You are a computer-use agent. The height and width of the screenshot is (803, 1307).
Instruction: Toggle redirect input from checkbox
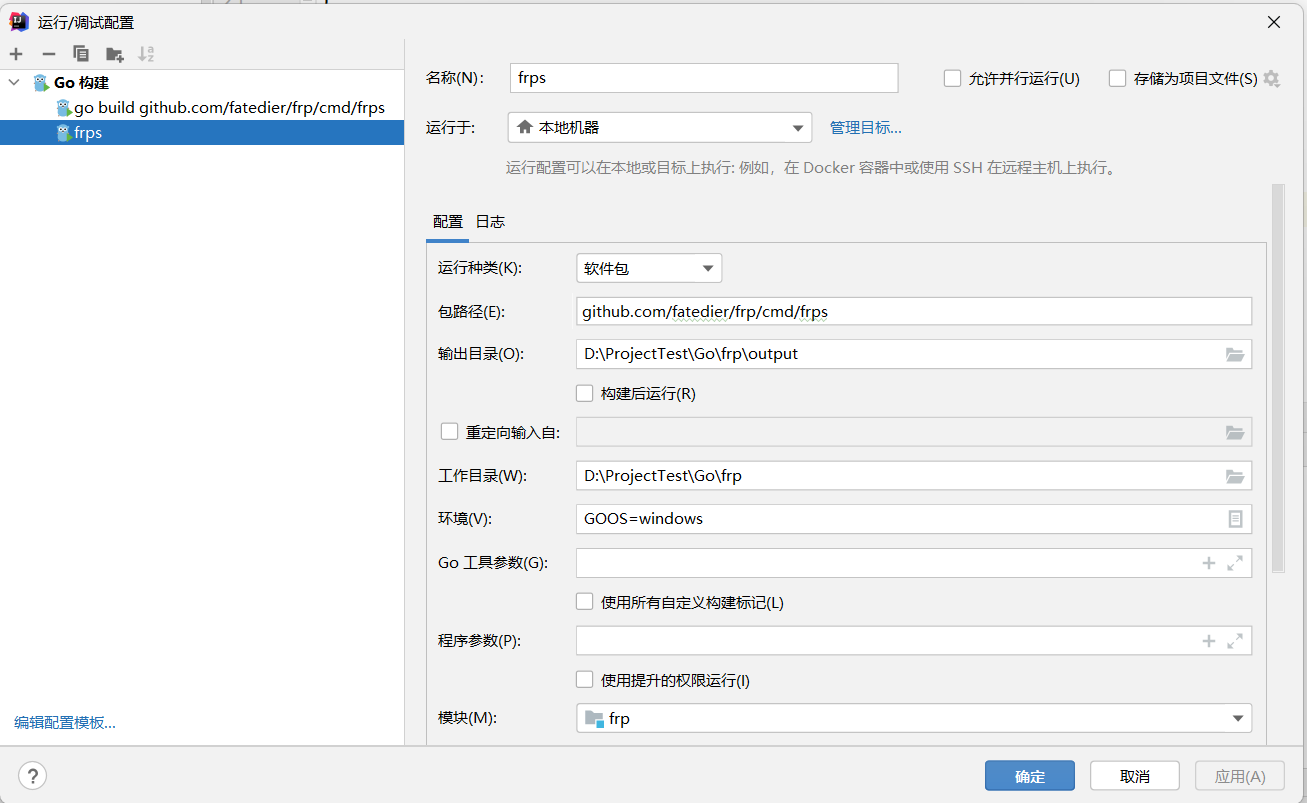(449, 432)
